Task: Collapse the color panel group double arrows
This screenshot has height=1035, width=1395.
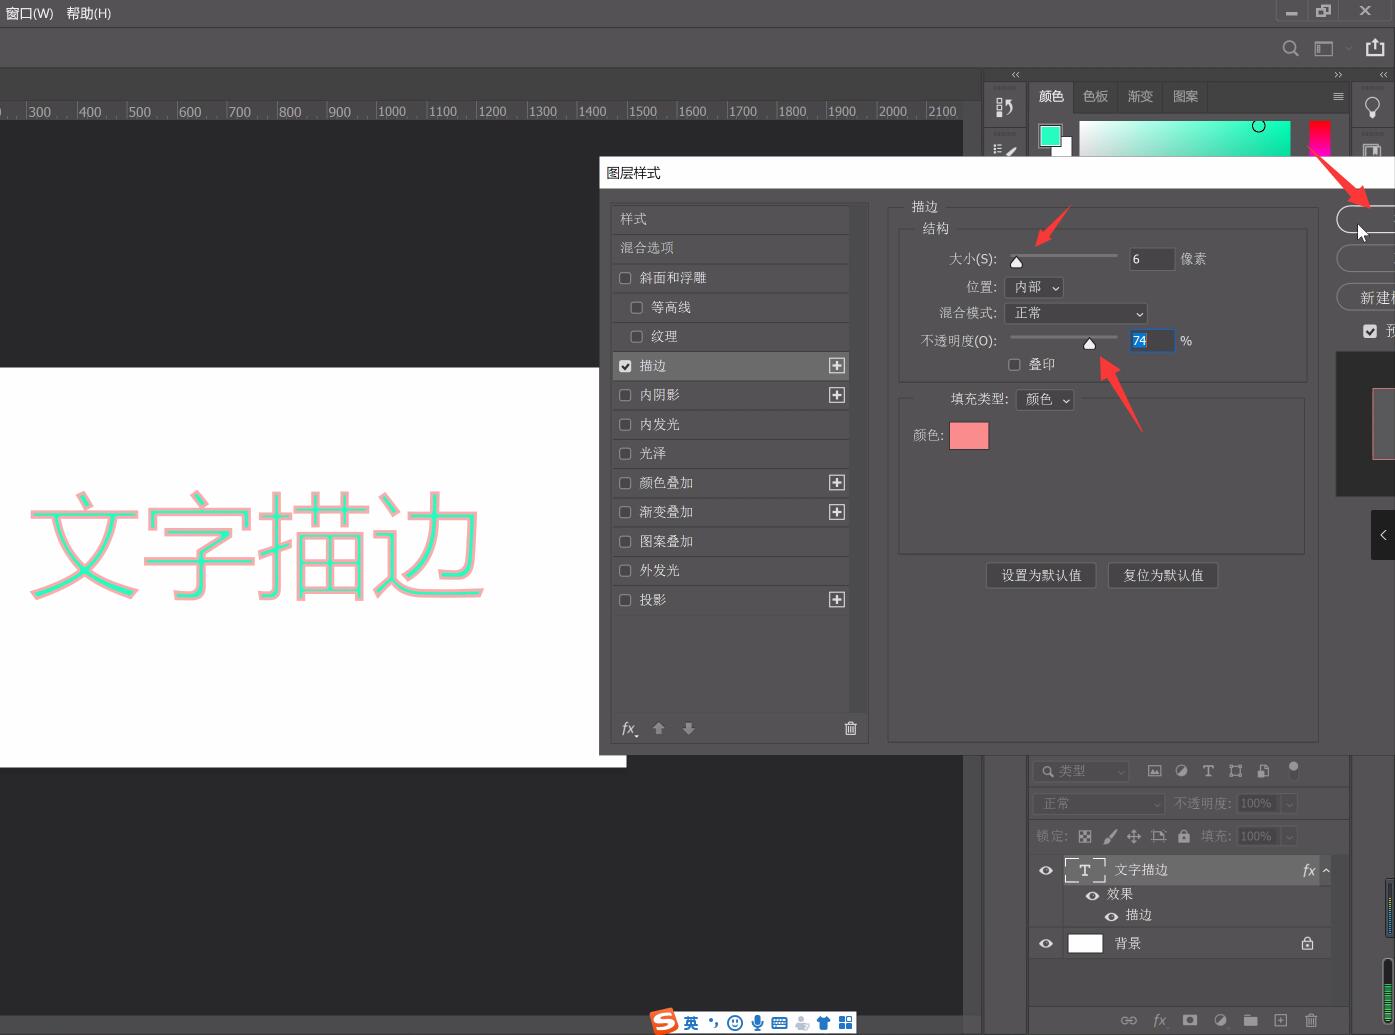Action: click(1338, 74)
